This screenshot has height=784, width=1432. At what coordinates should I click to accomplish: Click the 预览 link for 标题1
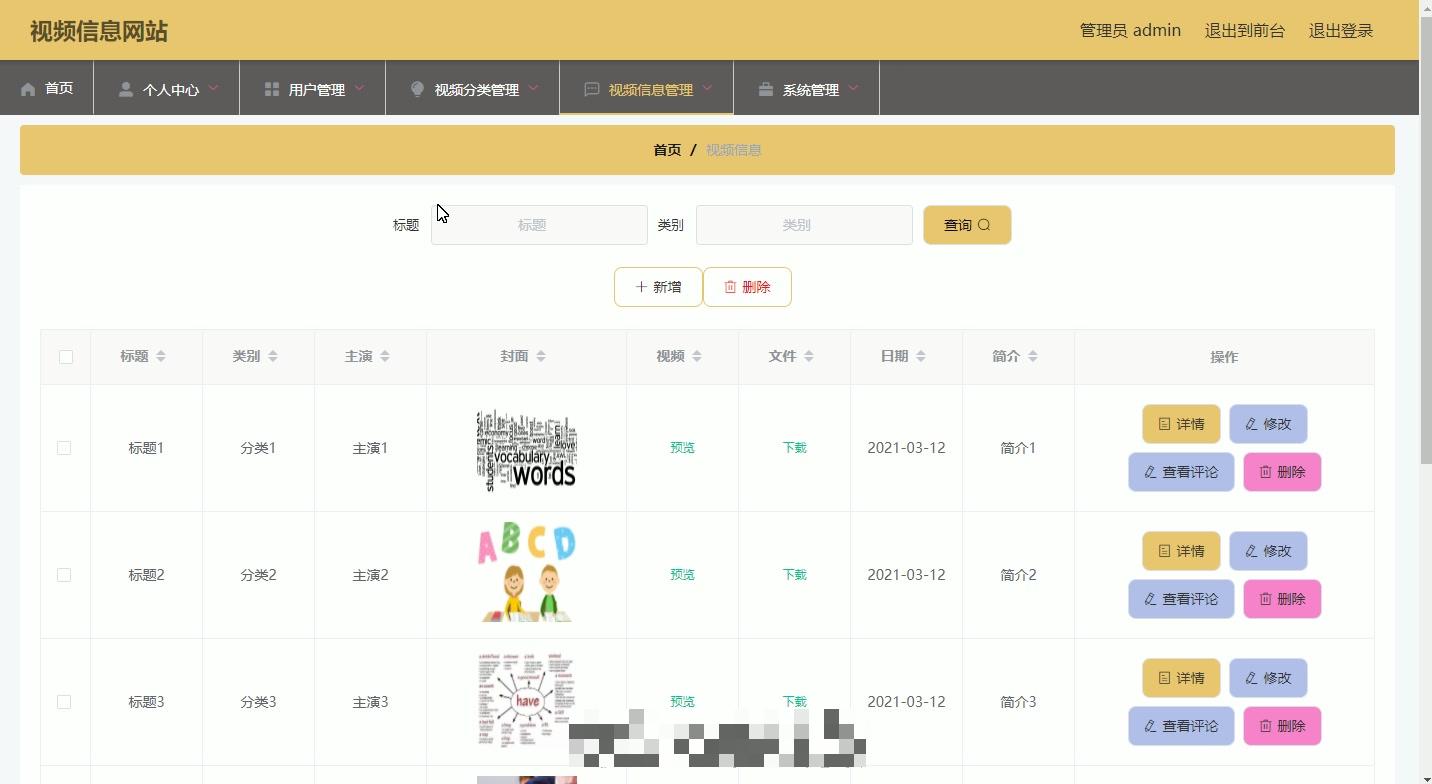click(682, 448)
